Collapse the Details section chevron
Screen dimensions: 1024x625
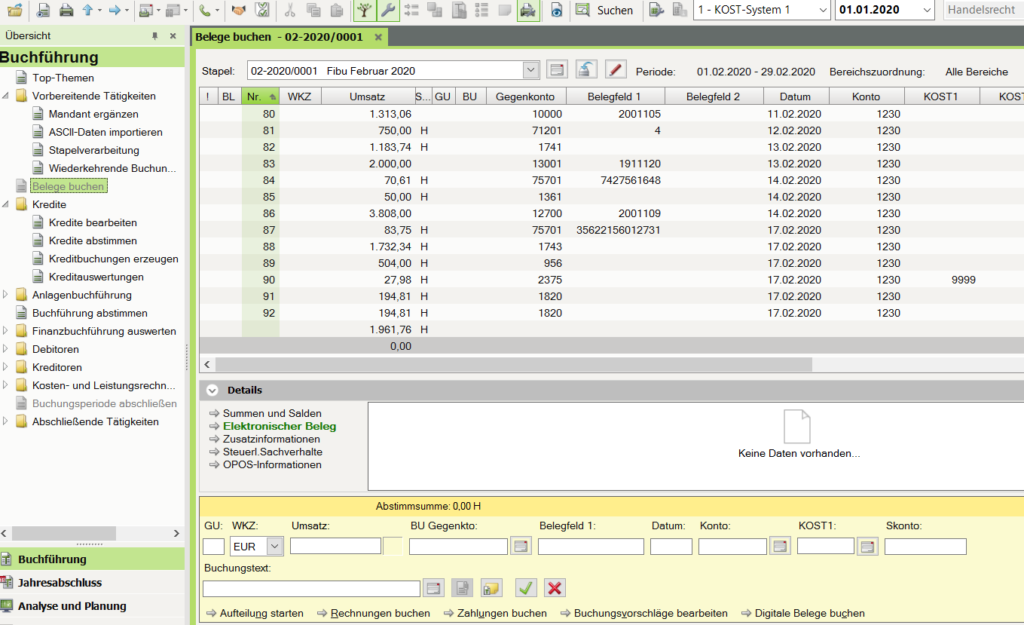click(212, 390)
